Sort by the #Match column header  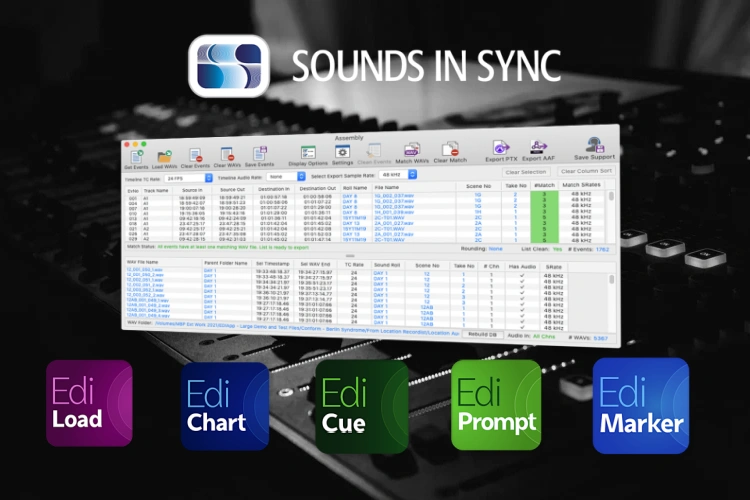[544, 185]
